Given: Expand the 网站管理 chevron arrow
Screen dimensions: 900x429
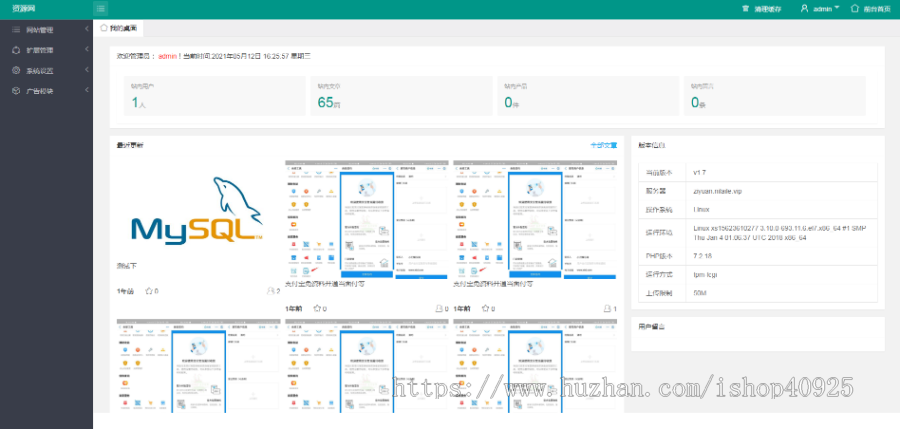Looking at the screenshot, I should point(87,29).
